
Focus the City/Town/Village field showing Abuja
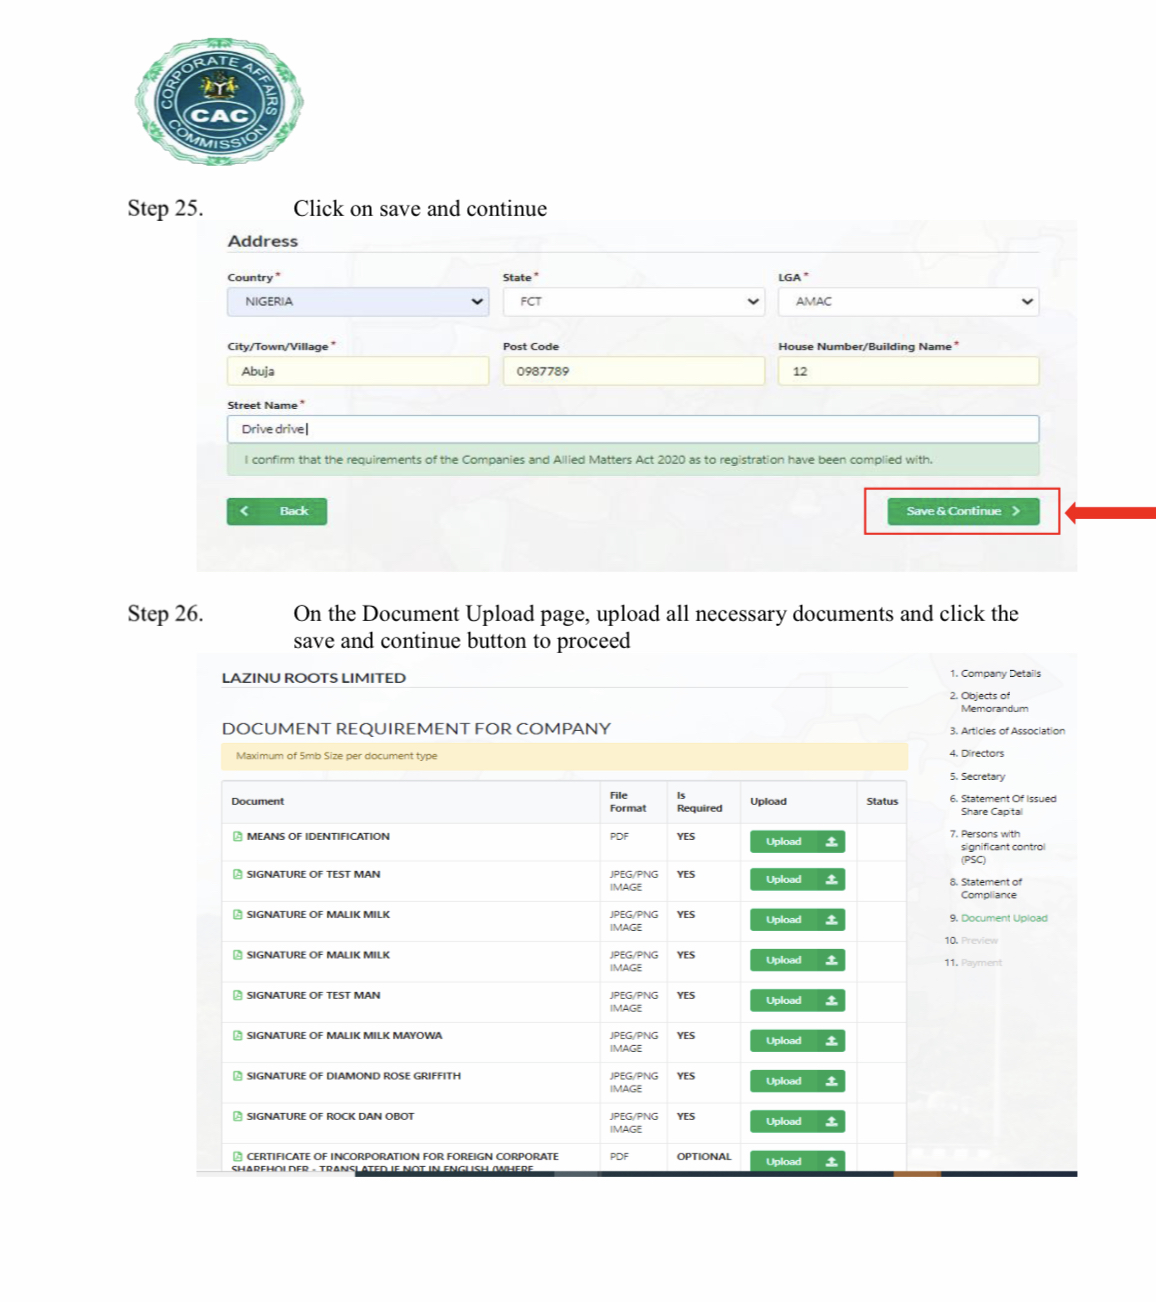point(357,371)
